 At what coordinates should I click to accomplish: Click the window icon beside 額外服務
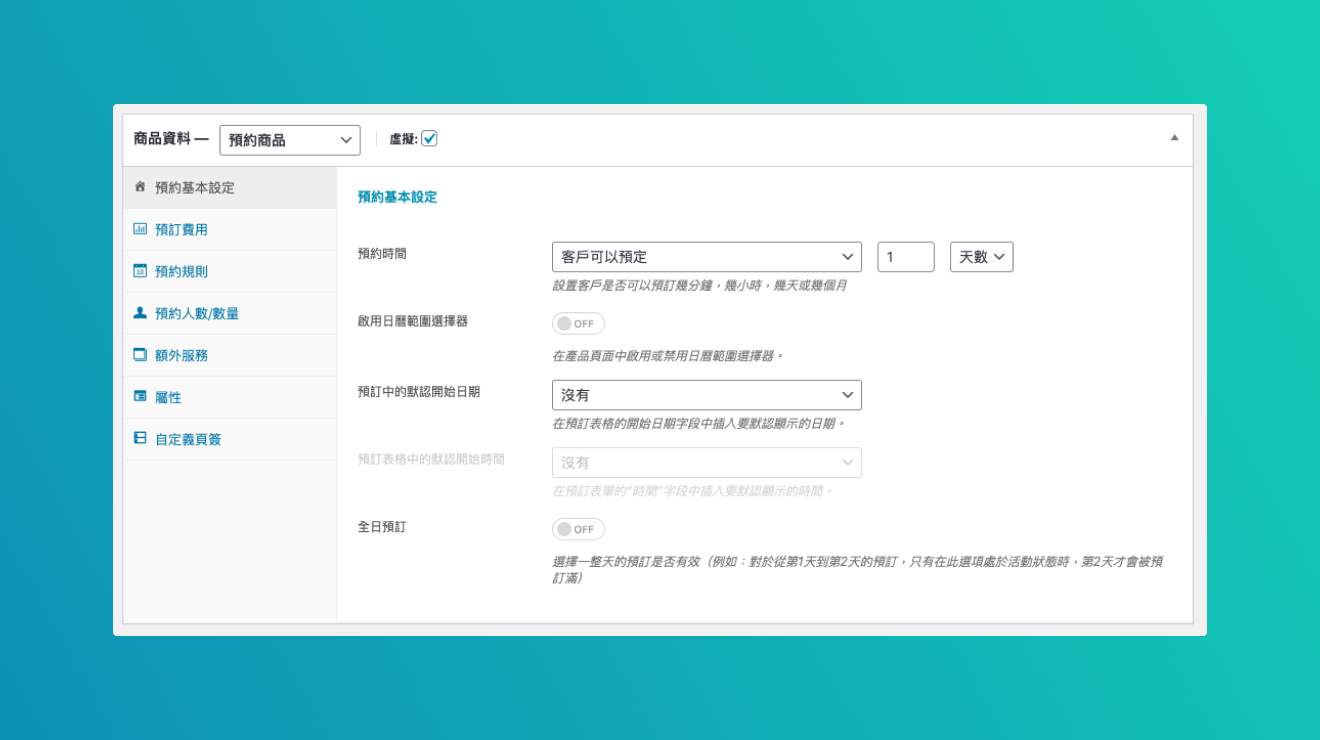point(140,355)
